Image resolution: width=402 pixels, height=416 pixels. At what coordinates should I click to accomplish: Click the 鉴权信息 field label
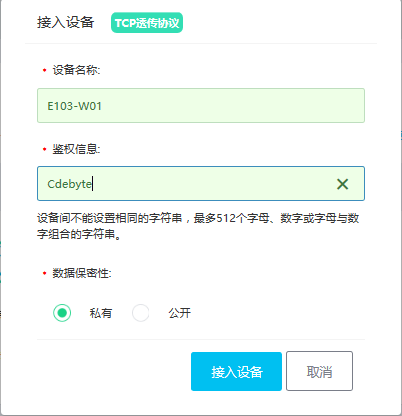[76, 149]
